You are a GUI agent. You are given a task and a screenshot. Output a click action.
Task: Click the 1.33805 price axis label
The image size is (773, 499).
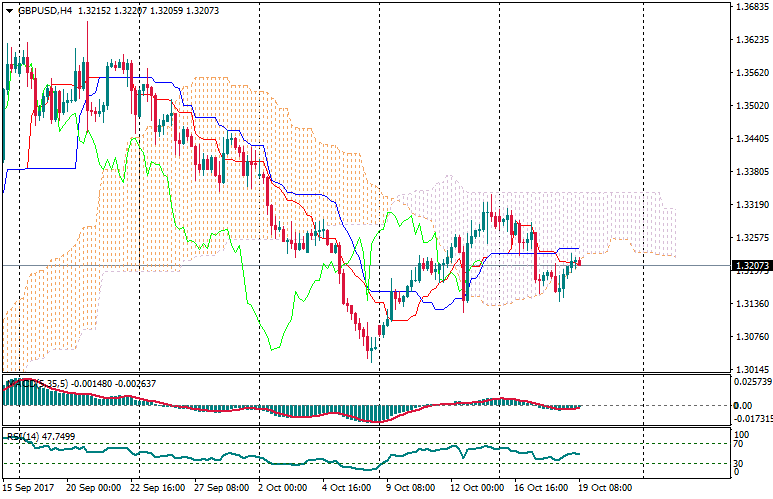click(x=751, y=172)
